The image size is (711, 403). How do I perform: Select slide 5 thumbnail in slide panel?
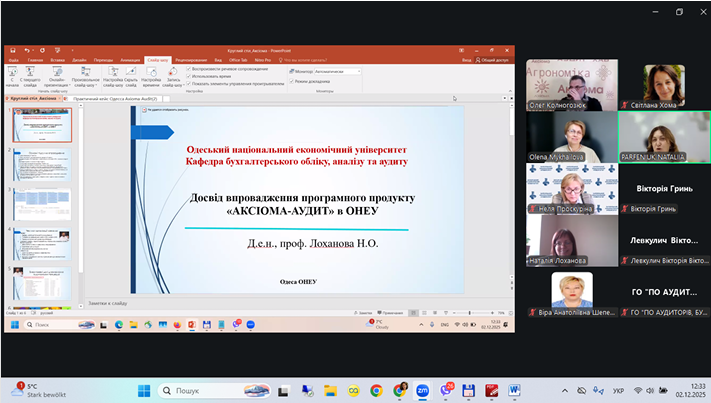point(42,283)
